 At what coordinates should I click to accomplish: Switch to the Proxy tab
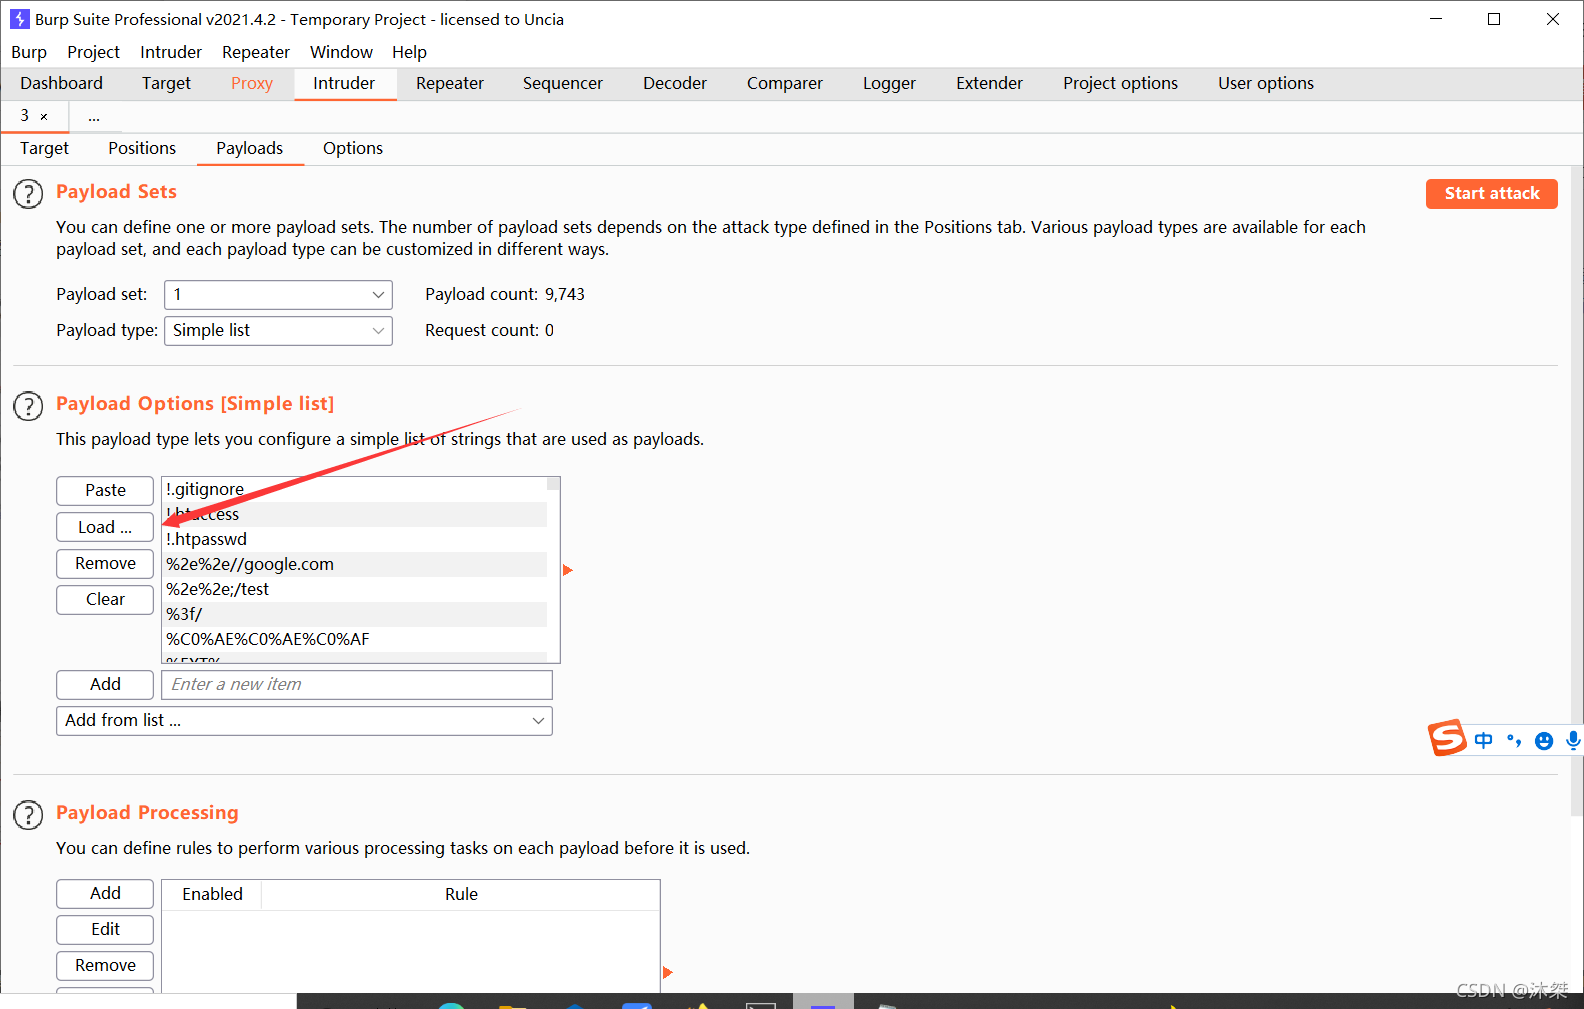[x=252, y=84]
